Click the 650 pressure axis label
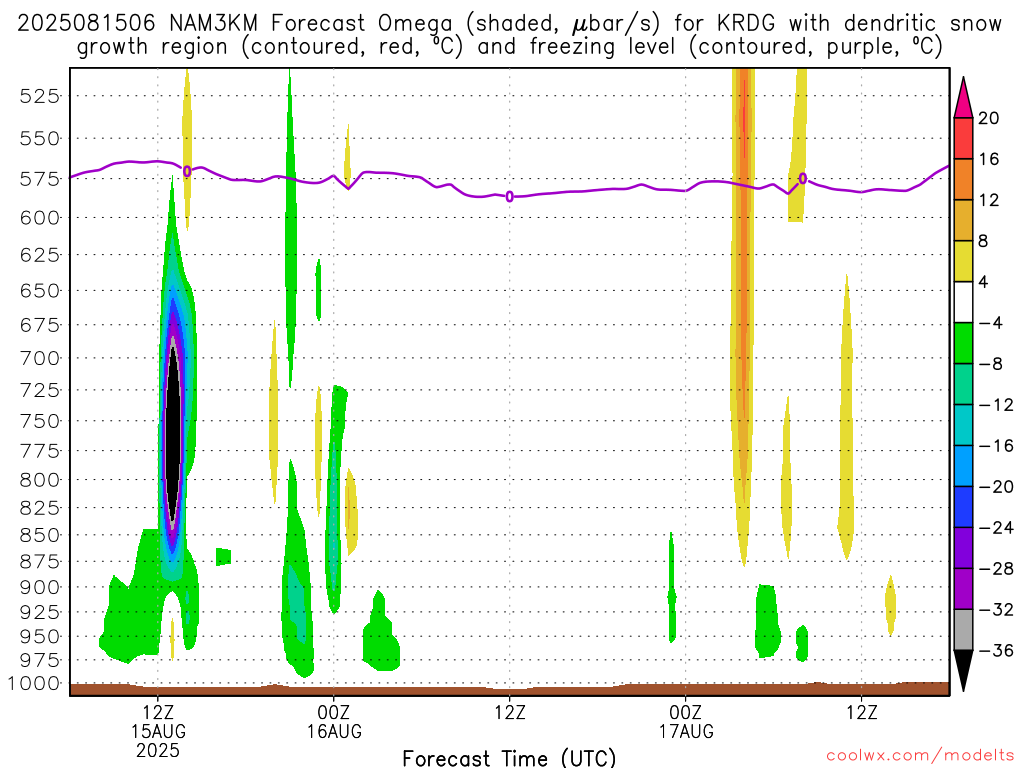 point(40,291)
